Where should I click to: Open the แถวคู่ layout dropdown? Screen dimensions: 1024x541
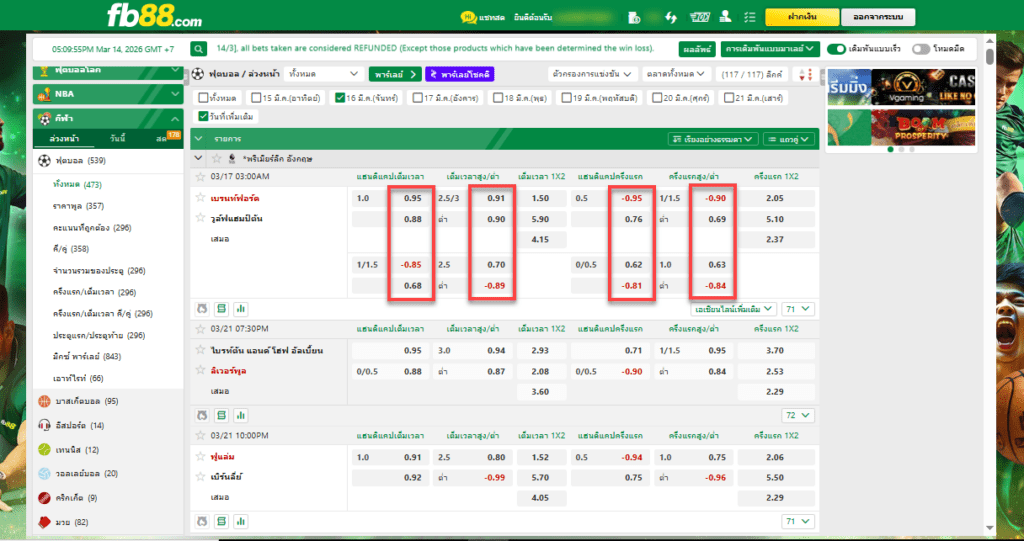click(x=789, y=139)
